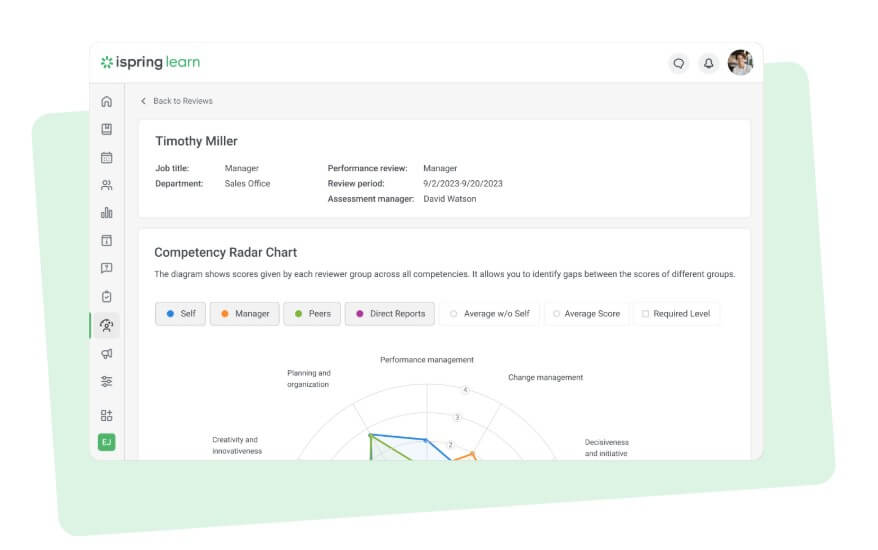Click the review period 9/2/2023-9/20/2023 value
The width and height of the screenshot is (878, 550).
[463, 184]
